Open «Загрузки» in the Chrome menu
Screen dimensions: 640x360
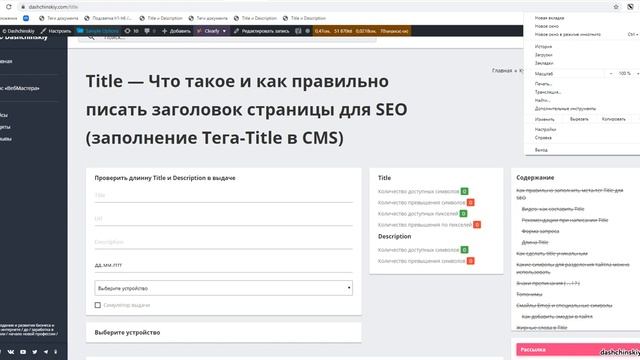tap(544, 55)
